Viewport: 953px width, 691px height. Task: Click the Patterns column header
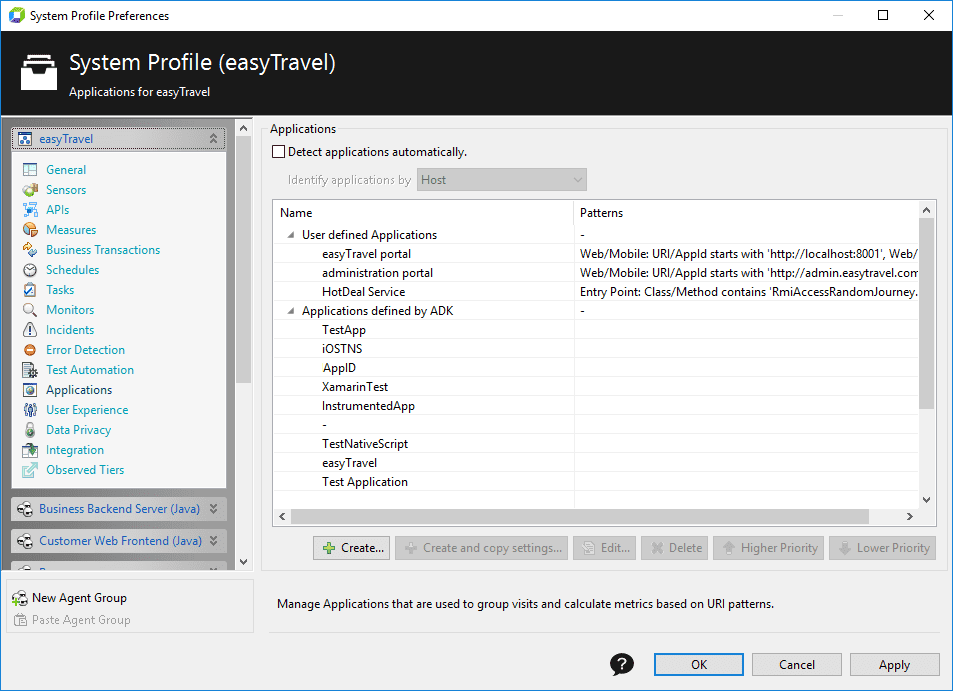pos(746,213)
